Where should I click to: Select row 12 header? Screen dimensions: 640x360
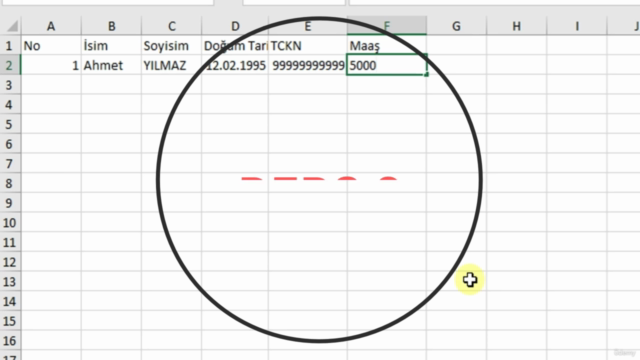[10, 262]
